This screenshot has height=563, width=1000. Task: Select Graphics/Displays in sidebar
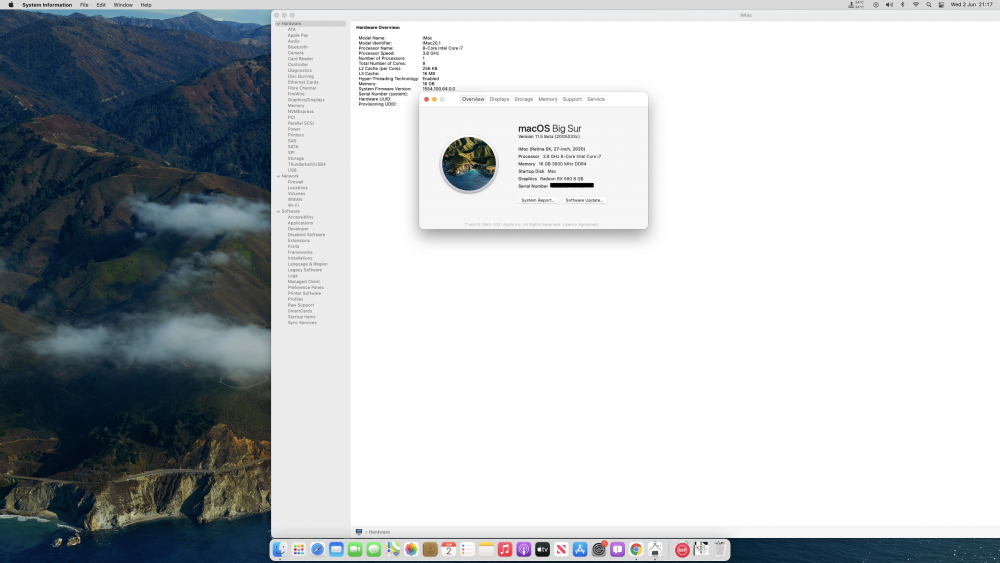[x=306, y=100]
